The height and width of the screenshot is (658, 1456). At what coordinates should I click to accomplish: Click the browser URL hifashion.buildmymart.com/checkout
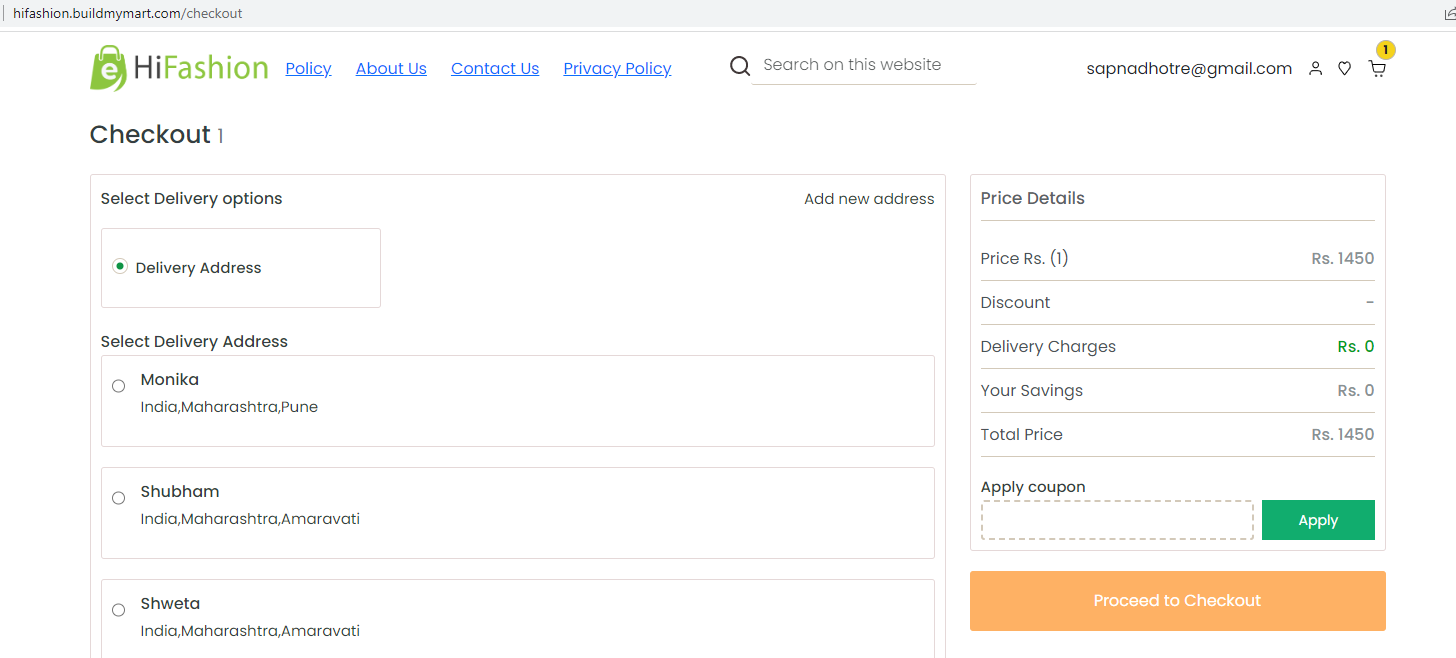click(127, 14)
